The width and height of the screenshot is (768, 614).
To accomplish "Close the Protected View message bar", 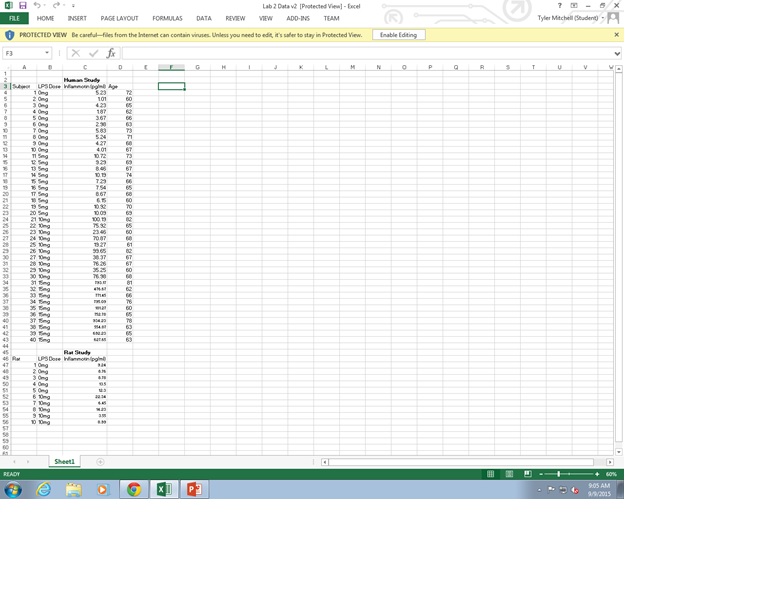I will pos(616,35).
